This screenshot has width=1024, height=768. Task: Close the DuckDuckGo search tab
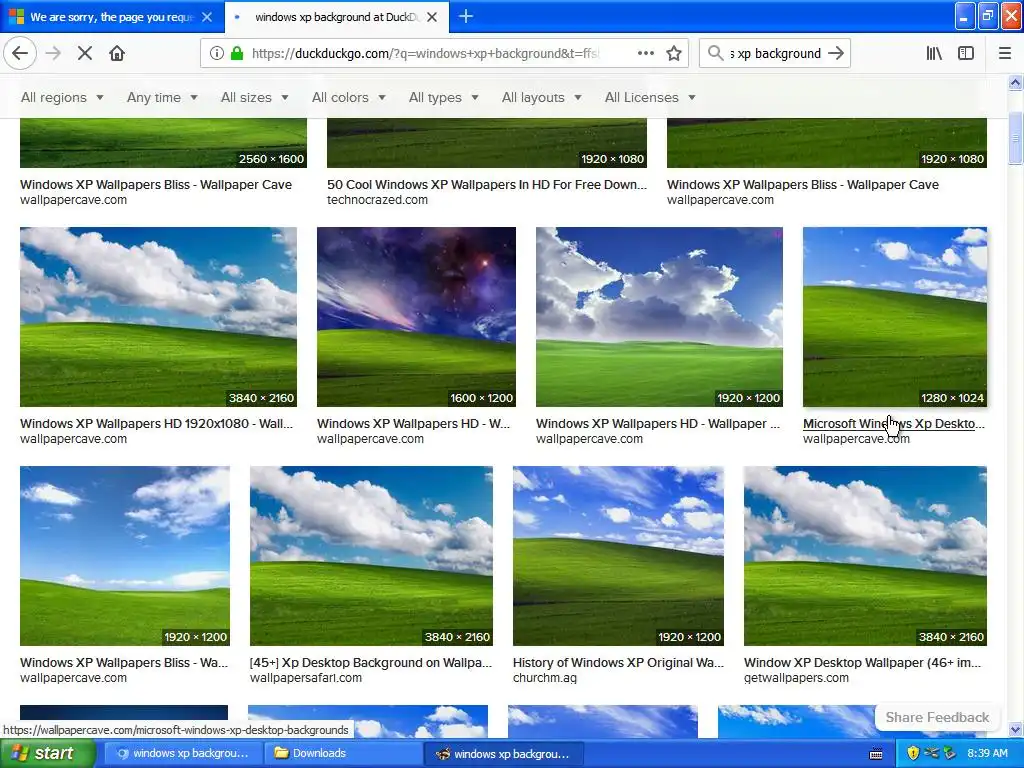click(x=432, y=17)
